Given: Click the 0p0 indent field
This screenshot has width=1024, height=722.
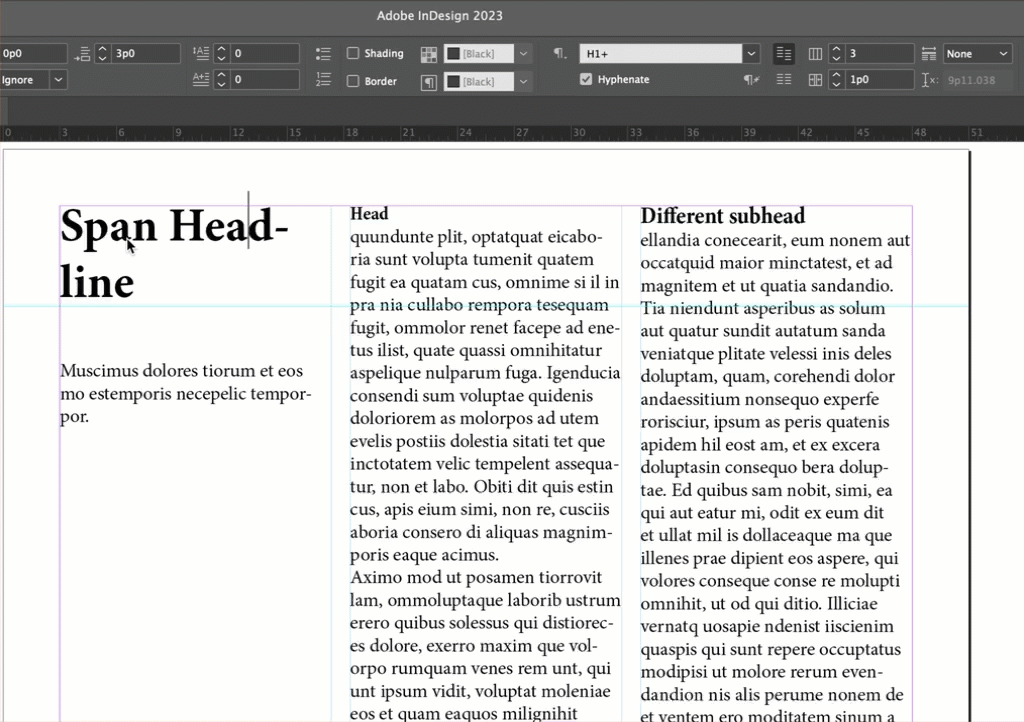Looking at the screenshot, I should click(33, 54).
